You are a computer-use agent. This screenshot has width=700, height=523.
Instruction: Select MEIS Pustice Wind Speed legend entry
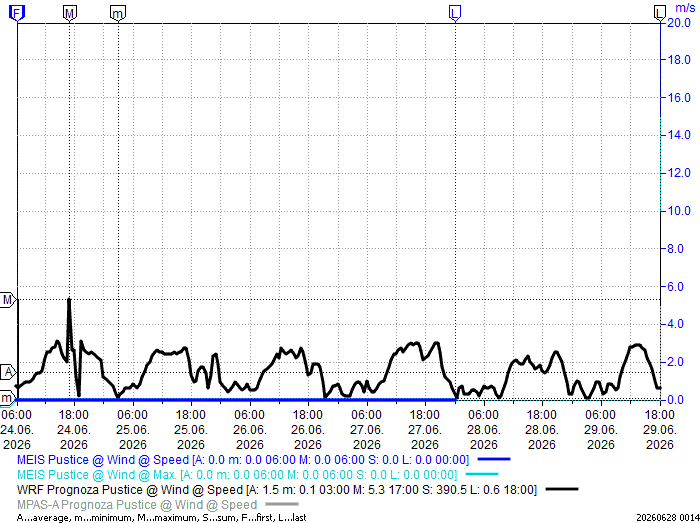[x=243, y=460]
